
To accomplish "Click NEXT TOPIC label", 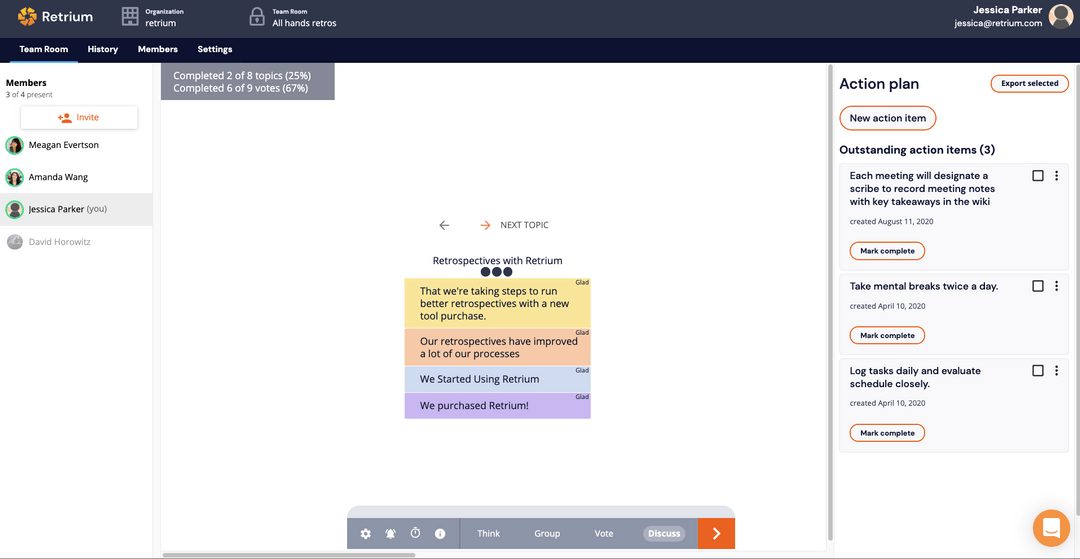I will (524, 225).
